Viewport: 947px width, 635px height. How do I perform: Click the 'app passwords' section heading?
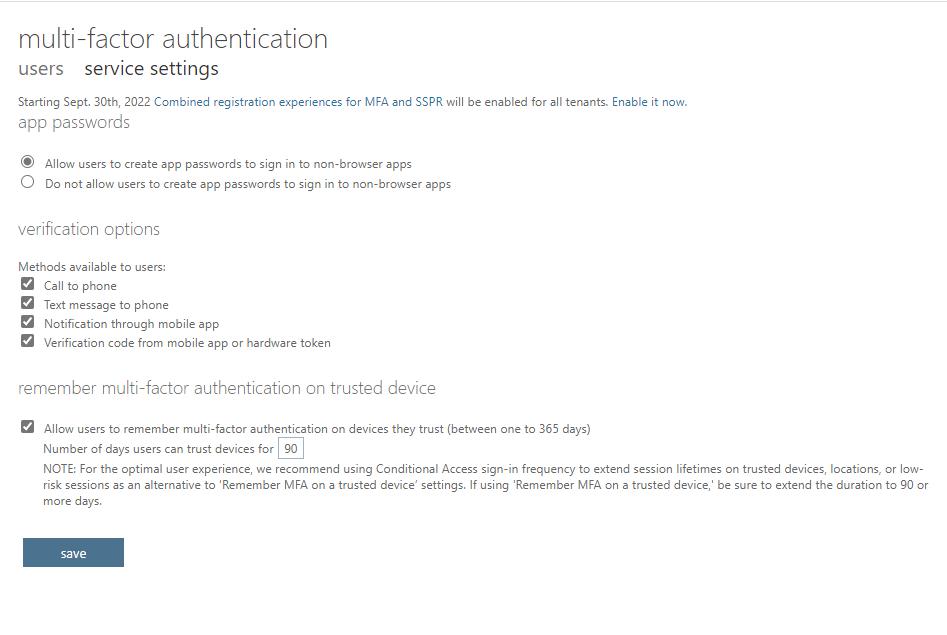(74, 123)
